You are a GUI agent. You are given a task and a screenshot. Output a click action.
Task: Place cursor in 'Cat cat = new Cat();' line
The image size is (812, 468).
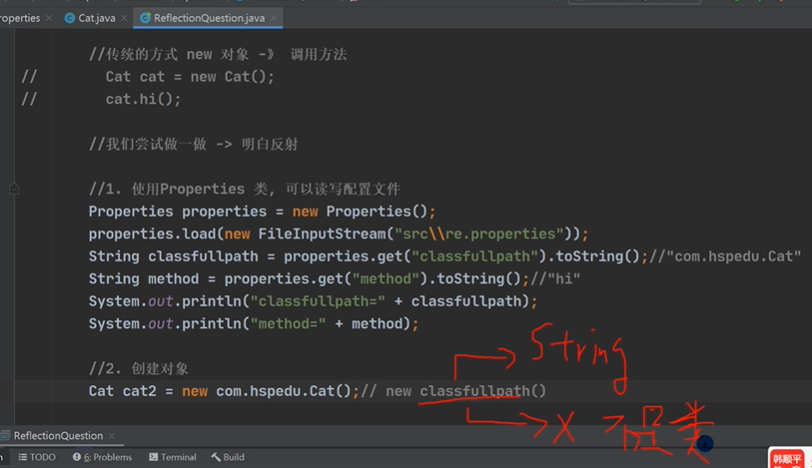pyautogui.click(x=190, y=77)
